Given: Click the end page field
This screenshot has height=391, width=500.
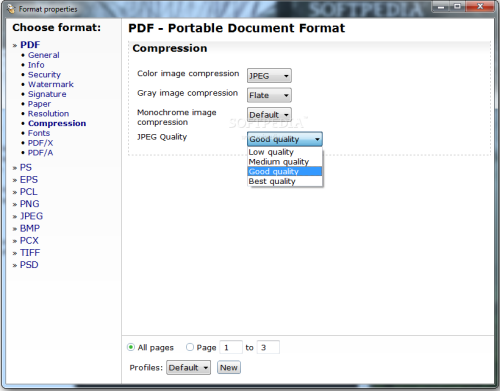Looking at the screenshot, I should tap(268, 347).
